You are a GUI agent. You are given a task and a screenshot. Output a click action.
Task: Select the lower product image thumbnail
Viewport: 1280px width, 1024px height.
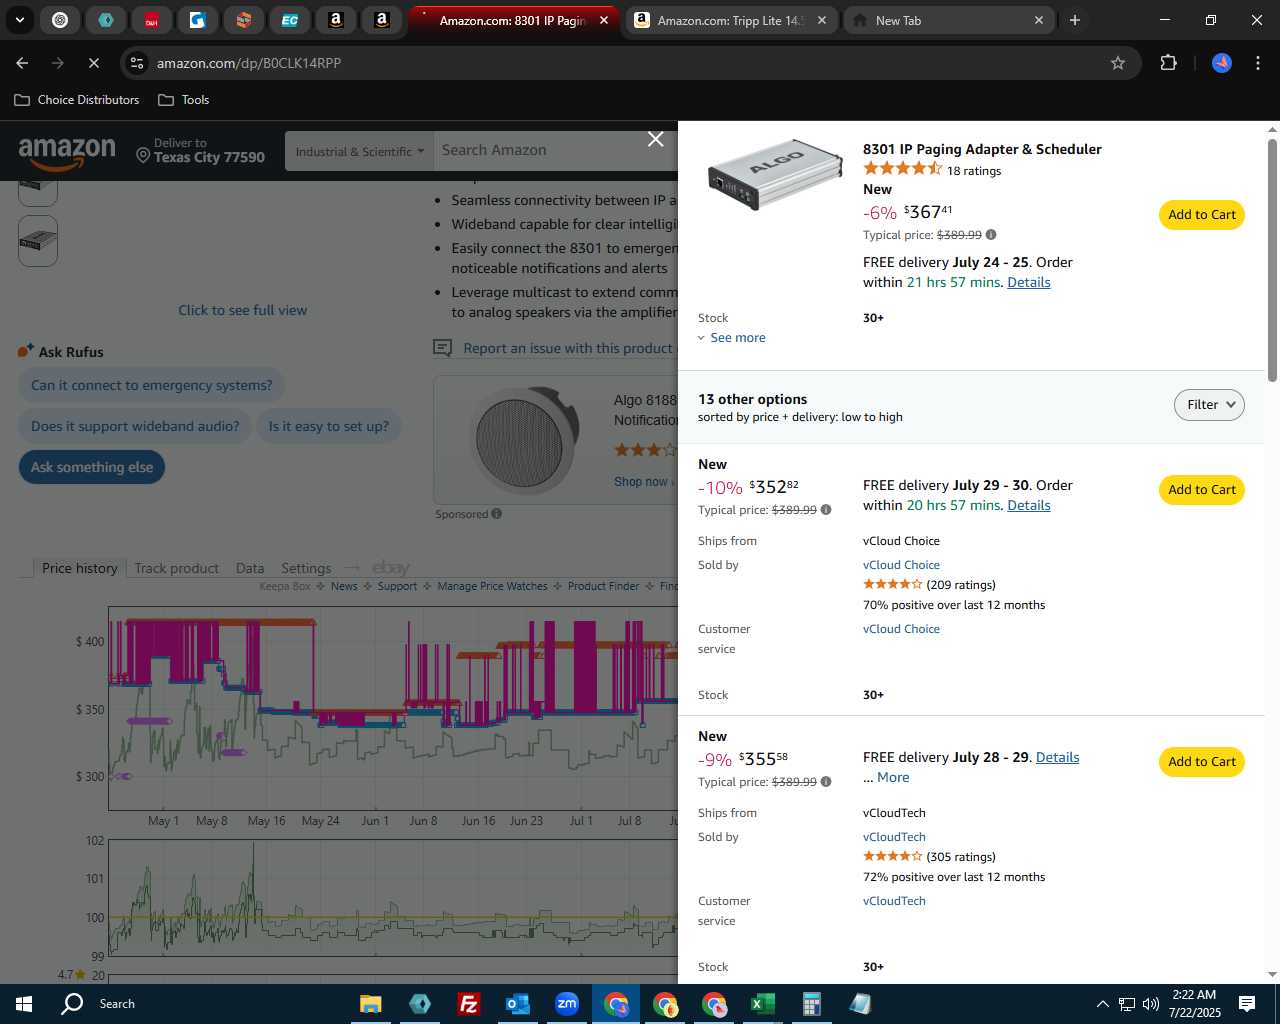[x=38, y=241]
